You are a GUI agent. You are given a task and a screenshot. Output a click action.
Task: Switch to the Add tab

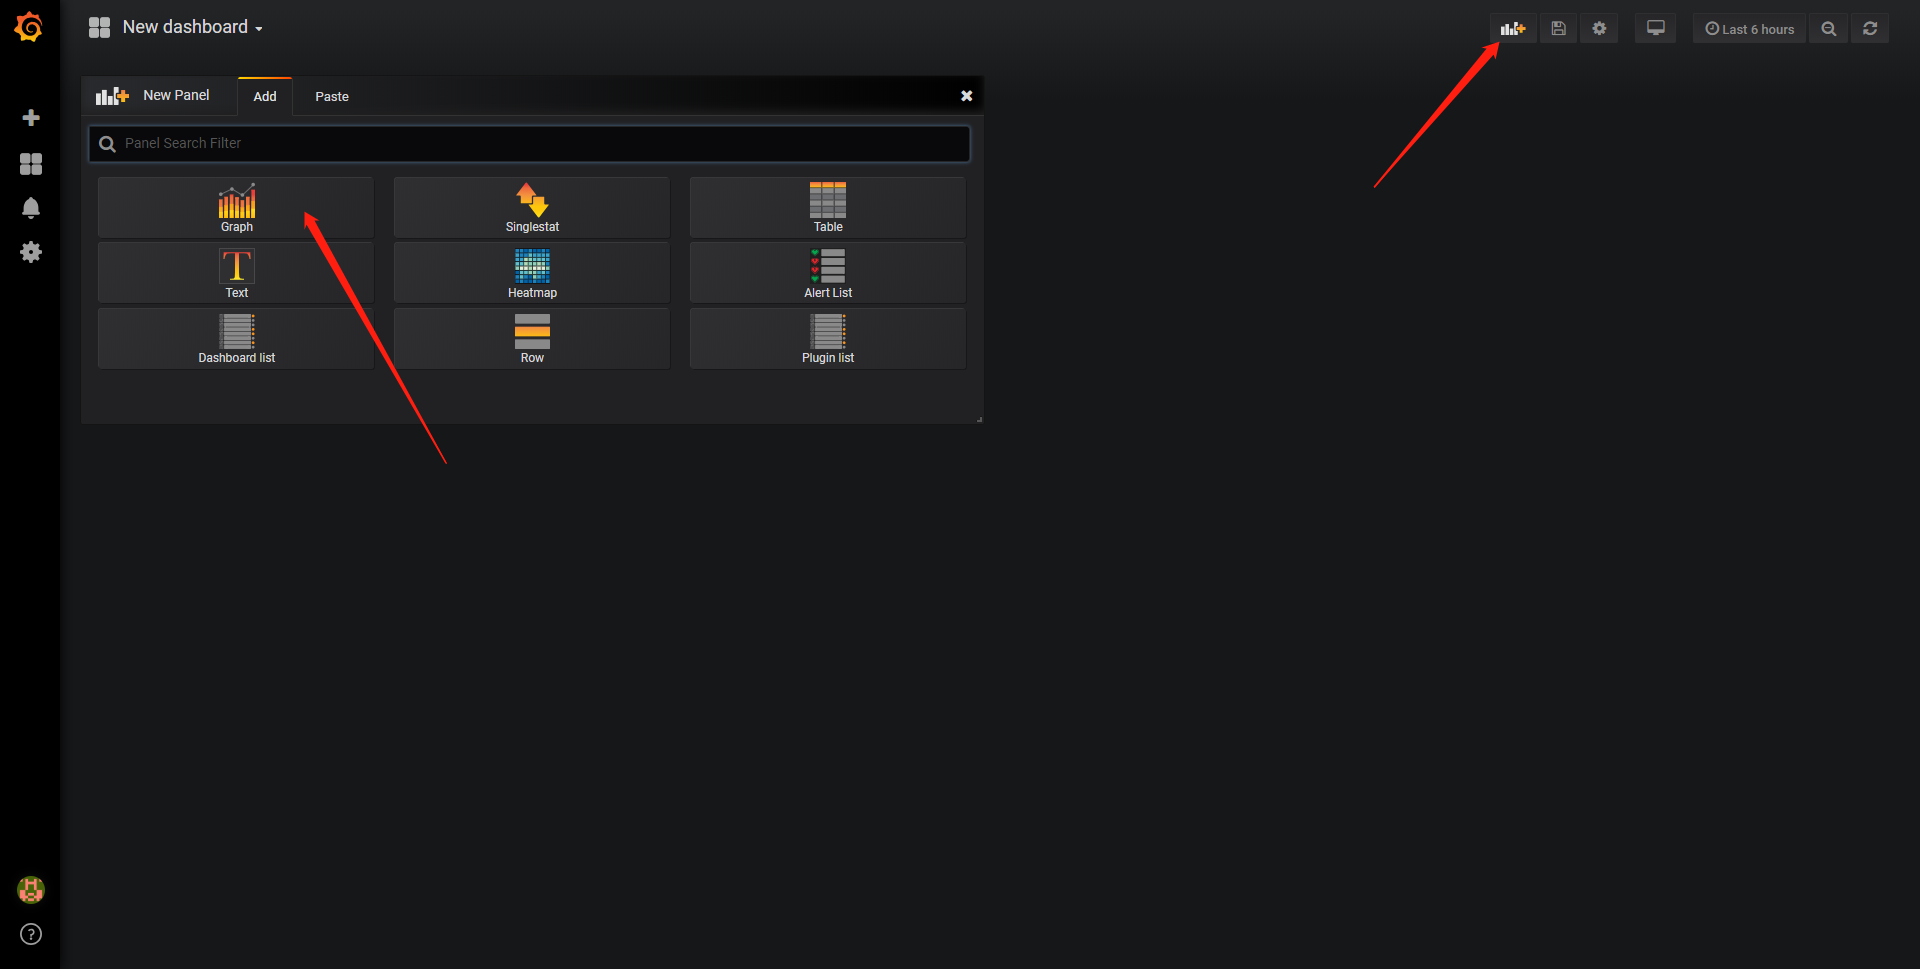265,97
